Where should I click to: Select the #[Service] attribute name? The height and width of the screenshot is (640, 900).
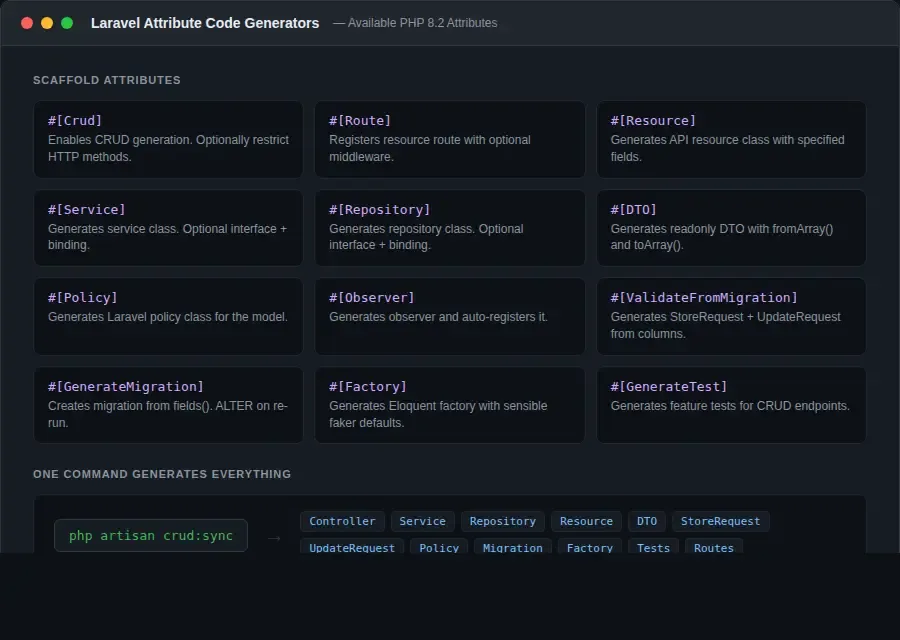(87, 210)
